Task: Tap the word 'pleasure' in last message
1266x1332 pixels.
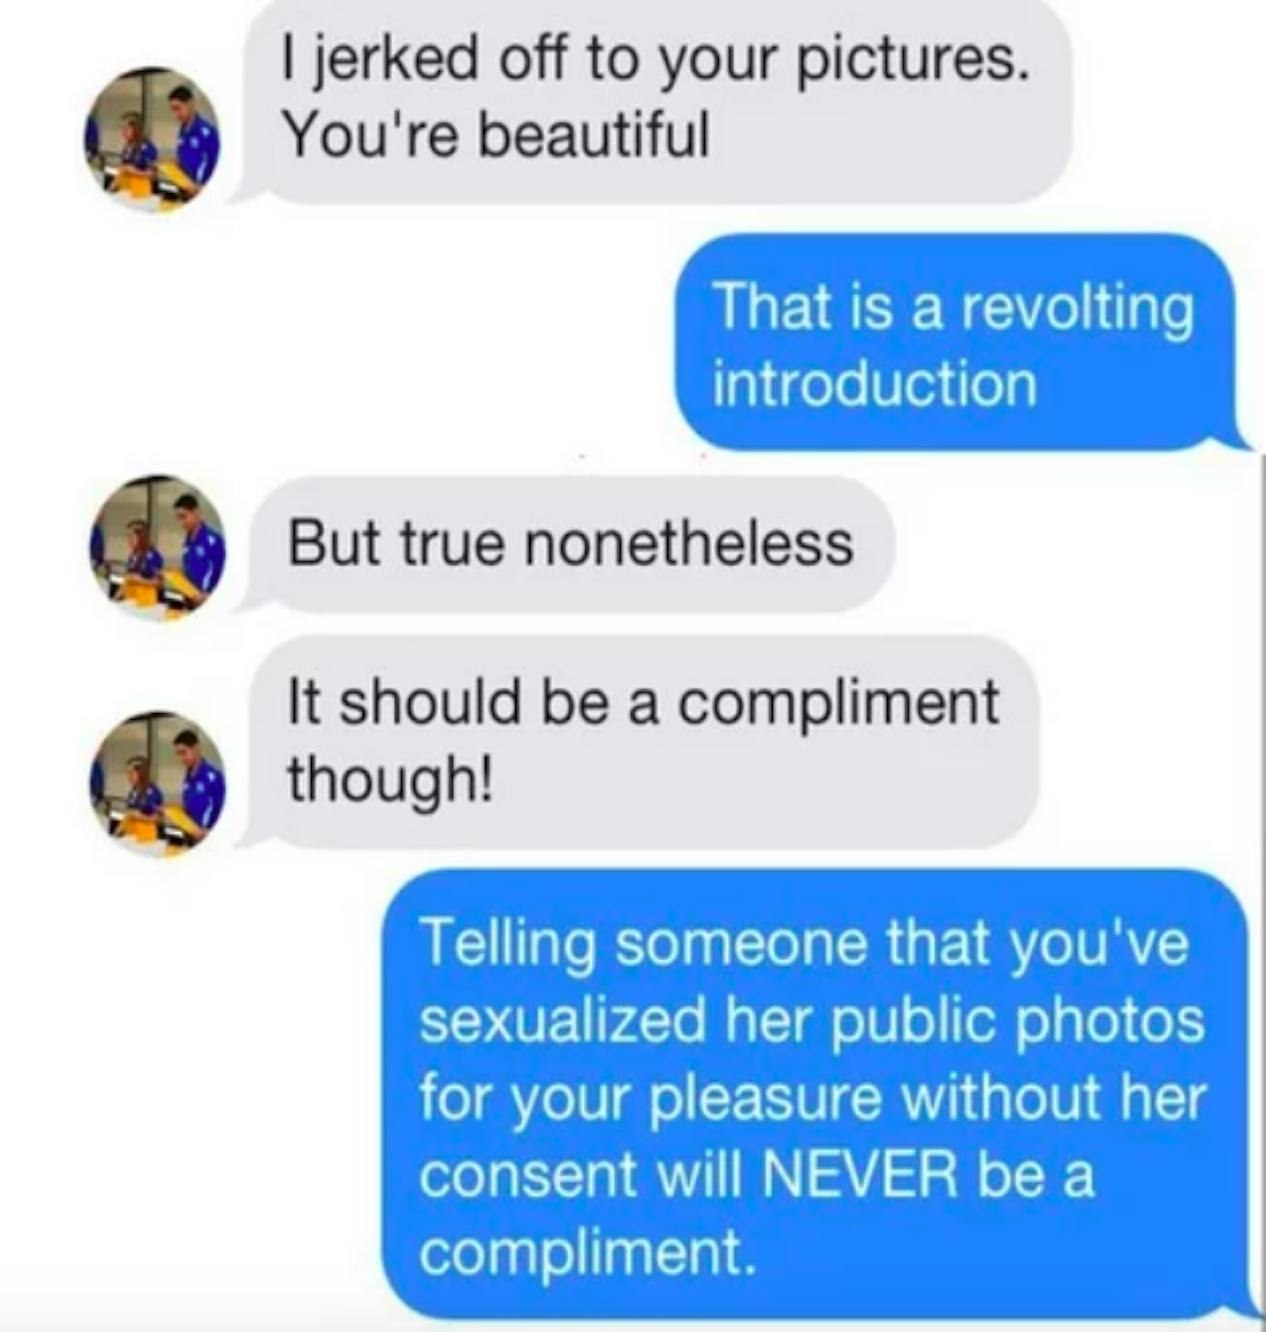Action: point(767,1099)
